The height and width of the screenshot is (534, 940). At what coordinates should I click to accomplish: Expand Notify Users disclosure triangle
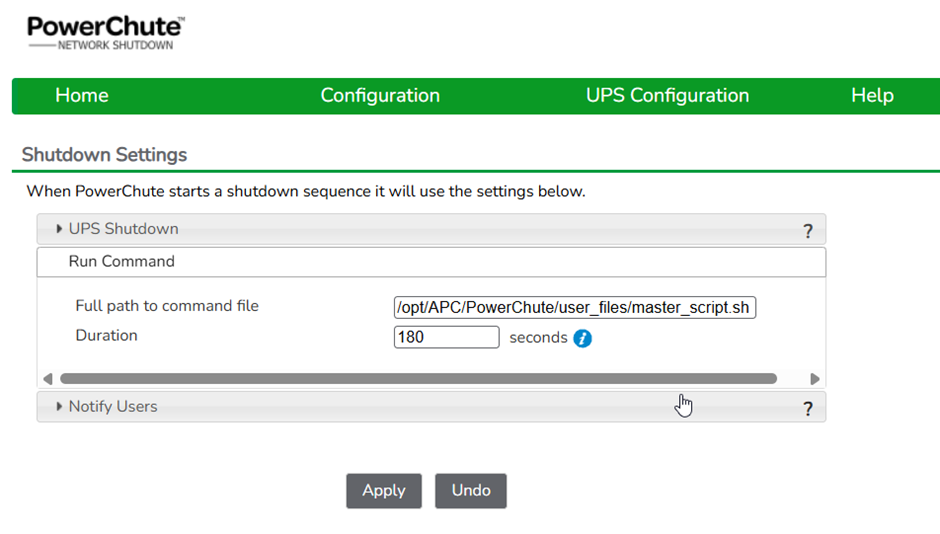click(59, 406)
